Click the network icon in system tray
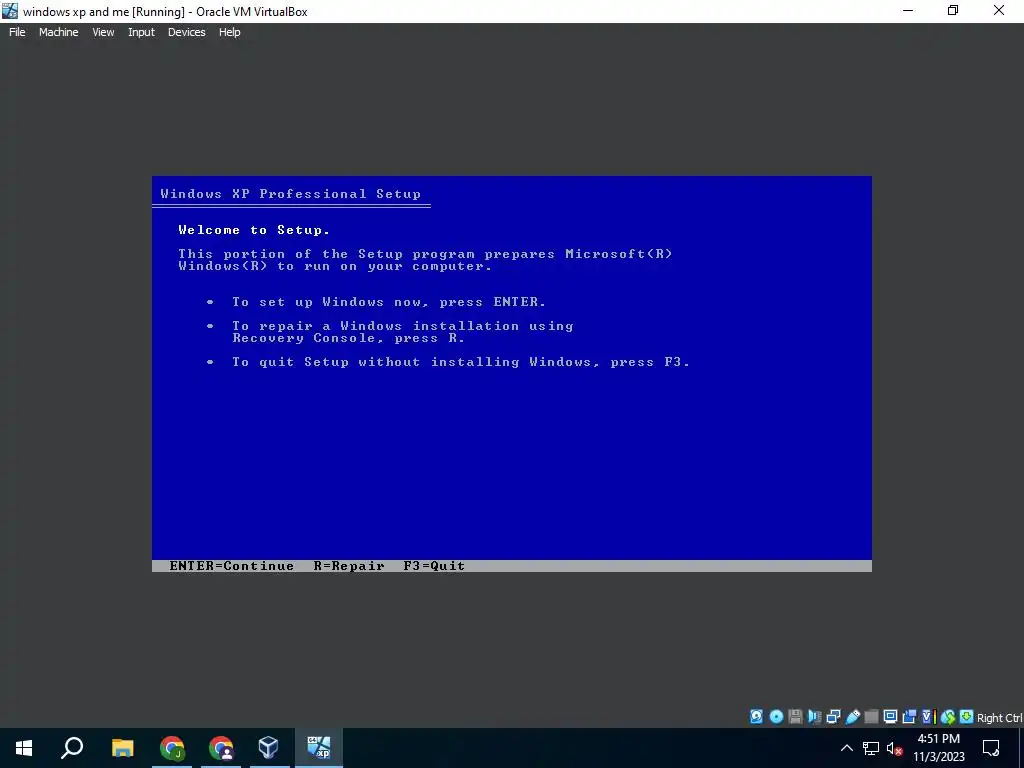Viewport: 1024px width, 768px height. [x=871, y=748]
